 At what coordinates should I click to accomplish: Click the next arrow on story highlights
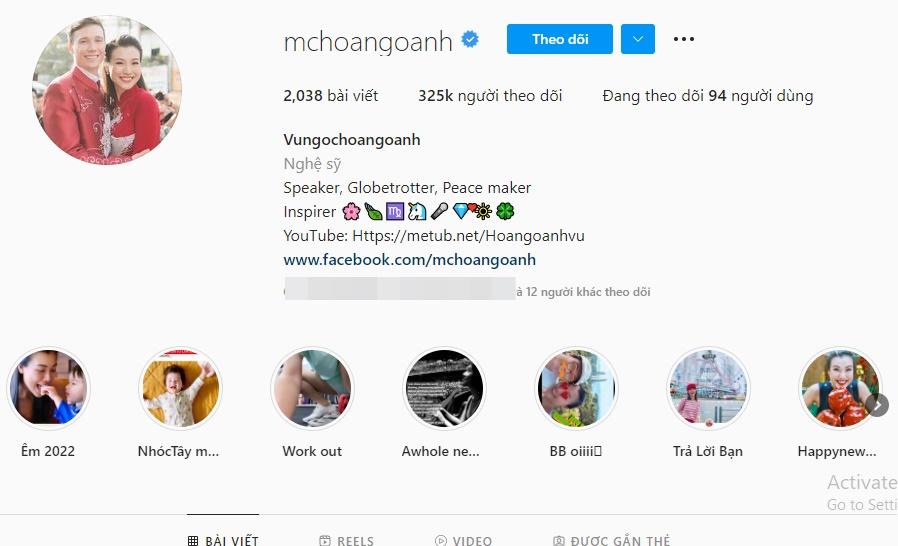click(877, 405)
